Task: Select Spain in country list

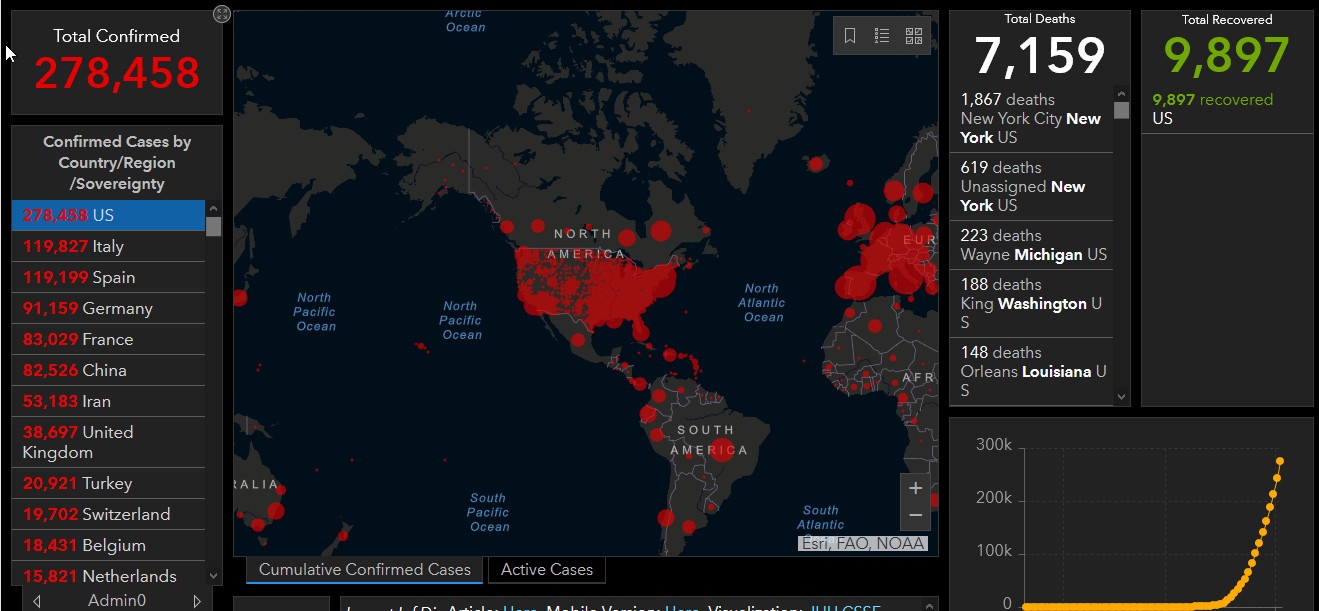Action: pos(108,277)
